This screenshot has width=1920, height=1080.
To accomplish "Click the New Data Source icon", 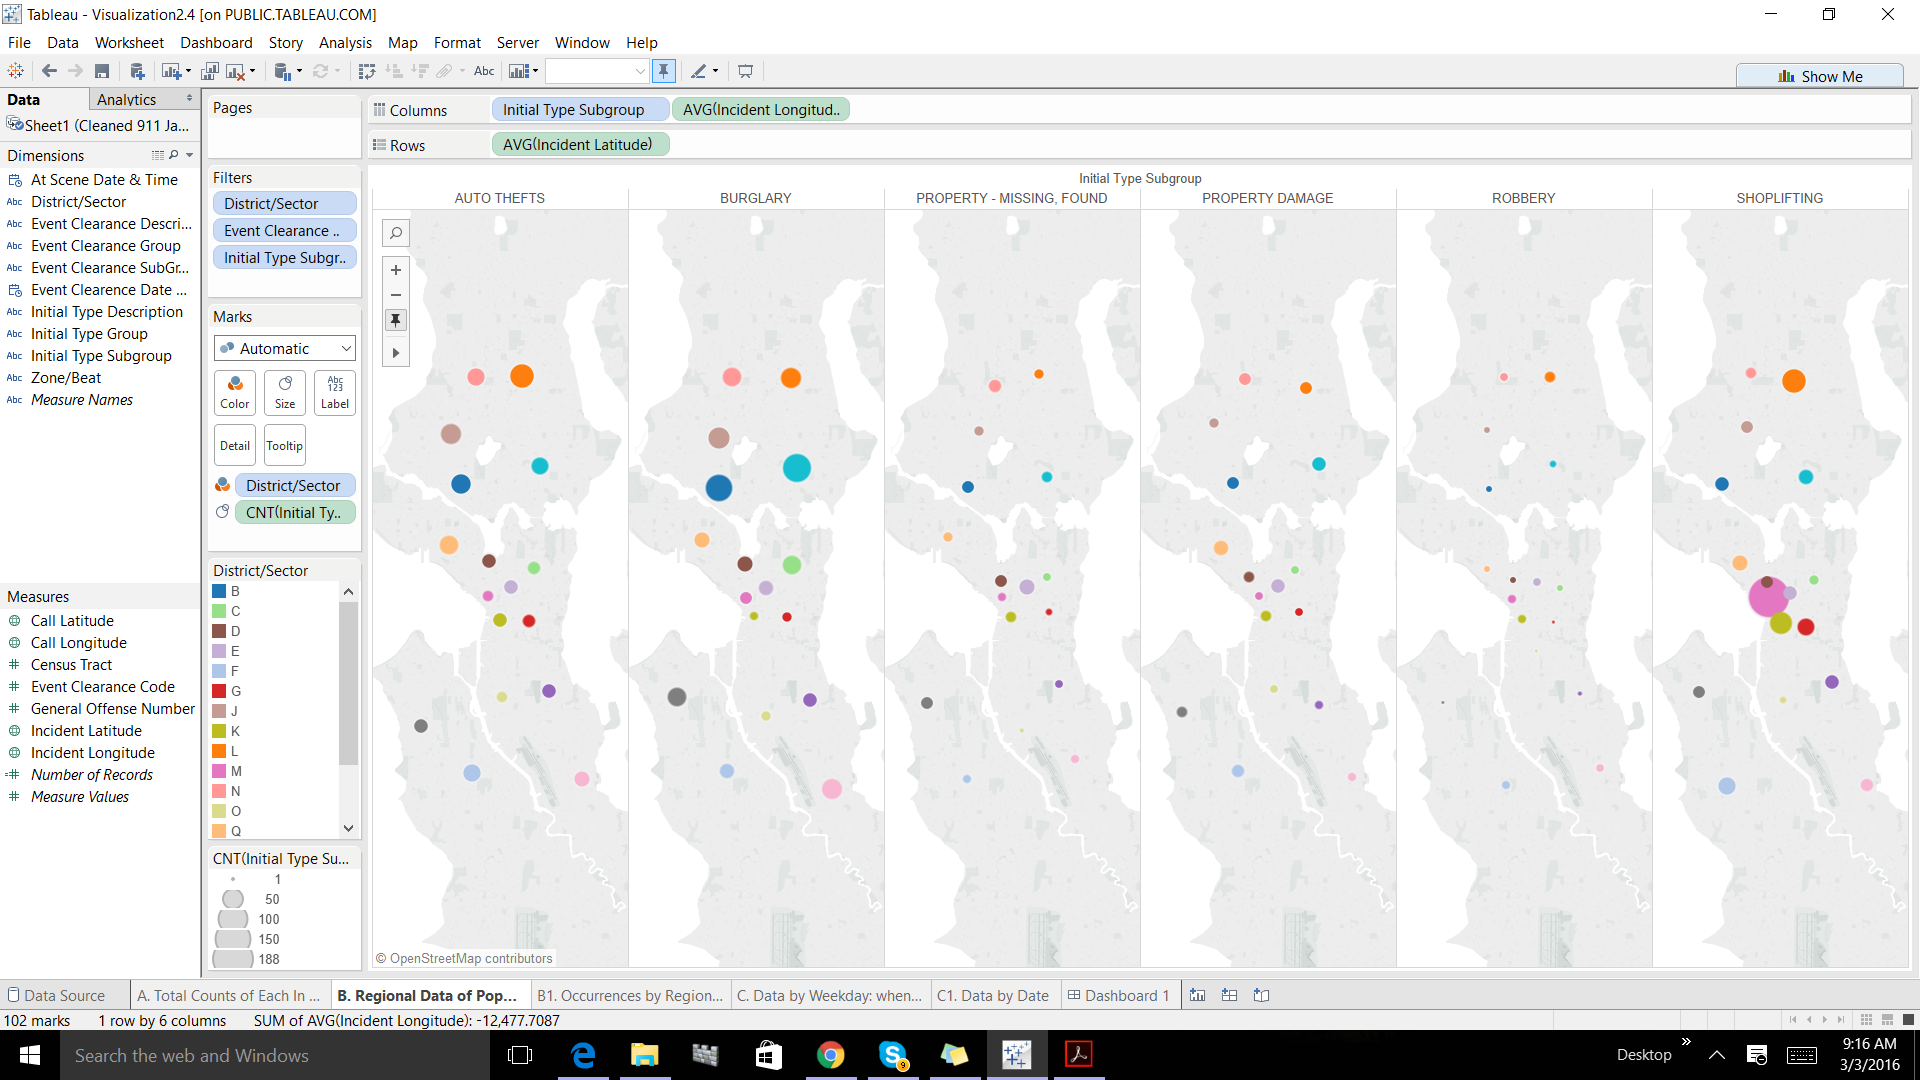I will pos(137,71).
